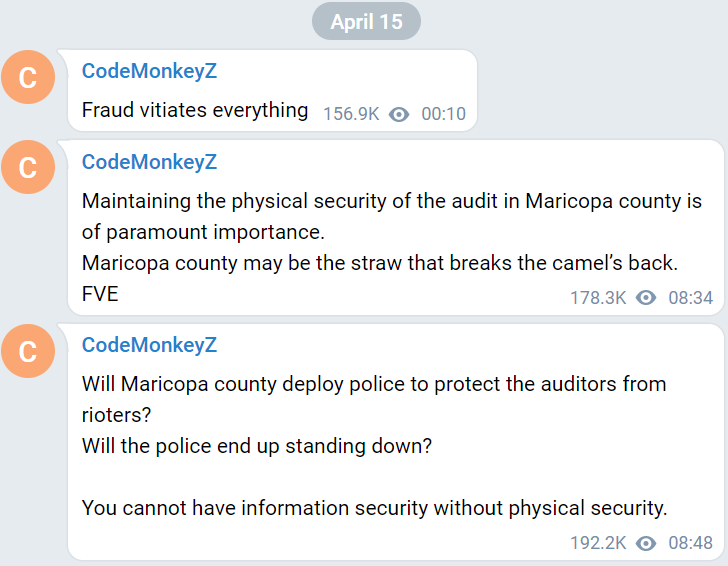Open CodeMonkeyZ name on first message
Image resolution: width=728 pixels, height=566 pixels.
pos(149,71)
